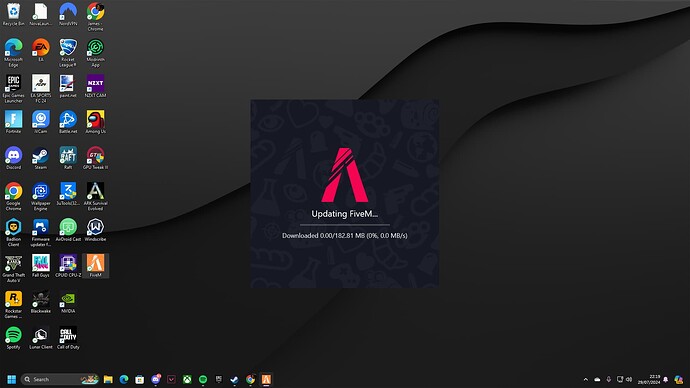Open the Windows Start menu
690x388 pixels.
(12, 379)
